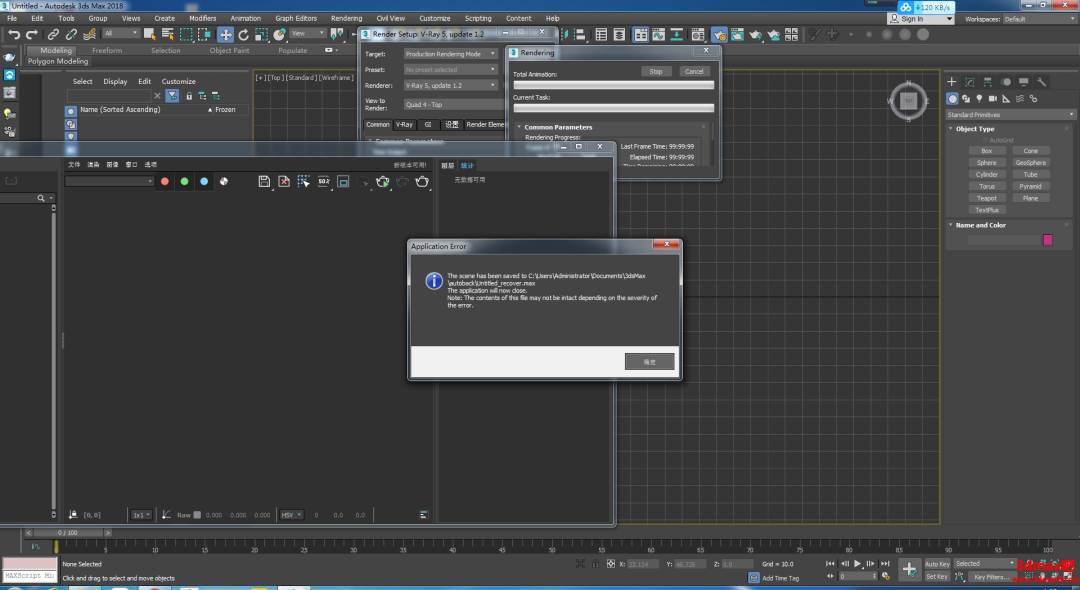The height and width of the screenshot is (590, 1080).
Task: Open the Rendering menu
Action: click(346, 19)
